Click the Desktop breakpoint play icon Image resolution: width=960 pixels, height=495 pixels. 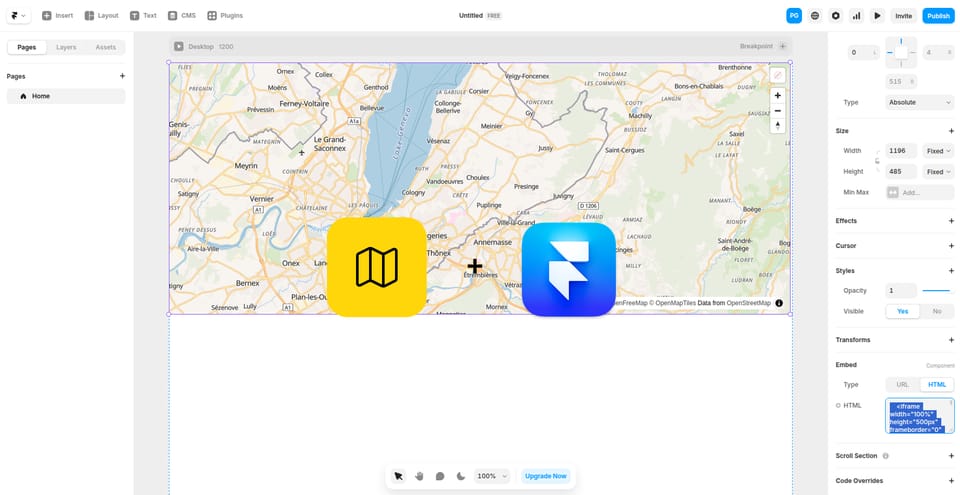point(178,47)
